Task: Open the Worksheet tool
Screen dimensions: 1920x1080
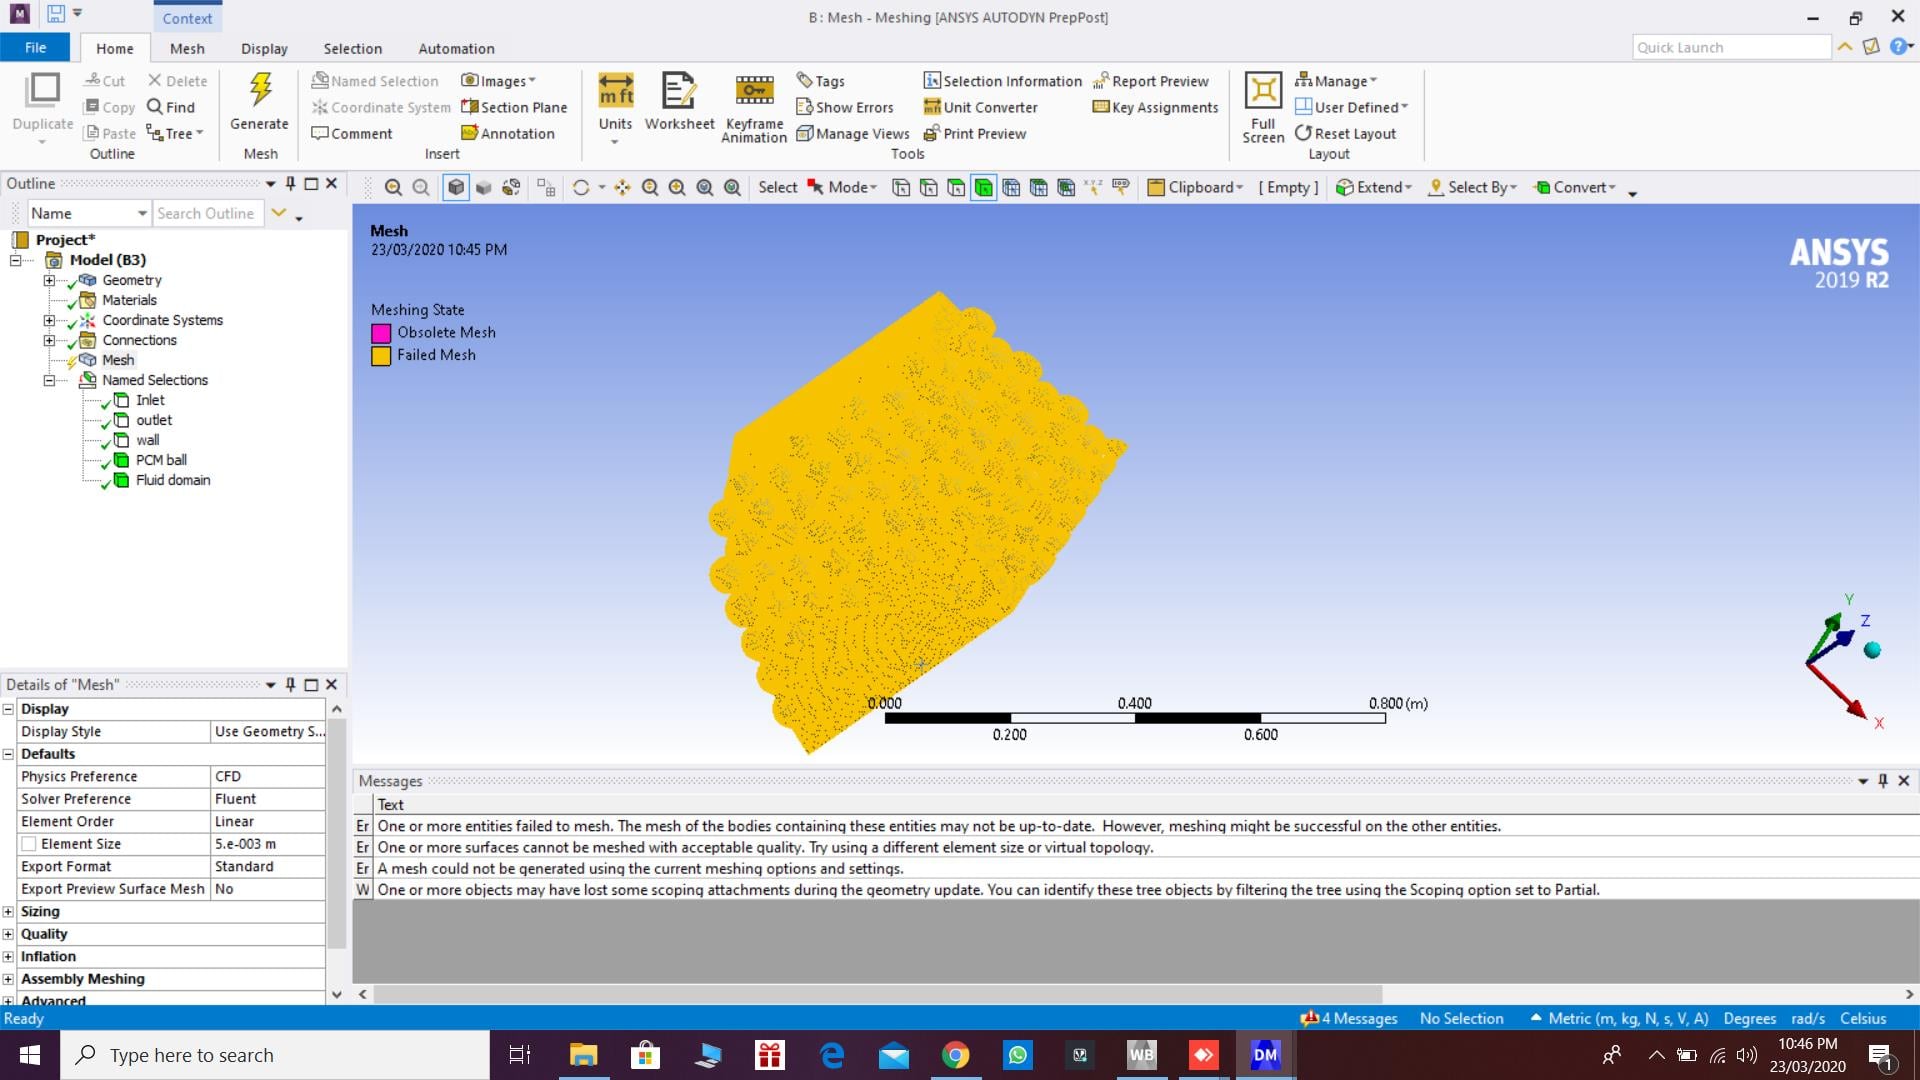Action: (679, 91)
